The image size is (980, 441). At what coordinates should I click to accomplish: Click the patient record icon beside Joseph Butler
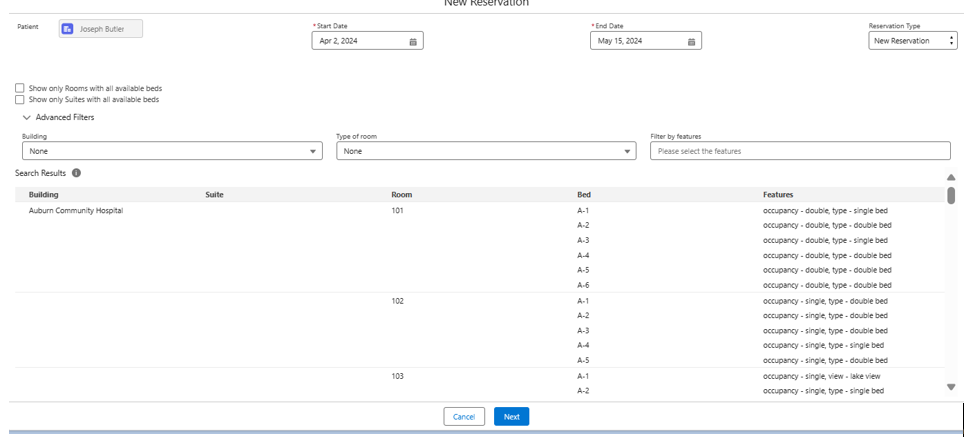pos(68,29)
